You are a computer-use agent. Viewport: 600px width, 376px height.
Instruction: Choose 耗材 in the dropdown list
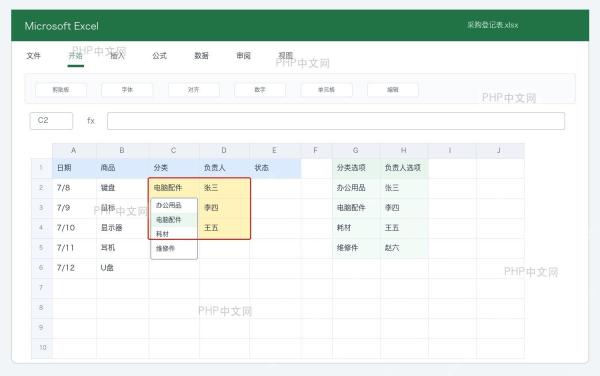pyautogui.click(x=174, y=234)
